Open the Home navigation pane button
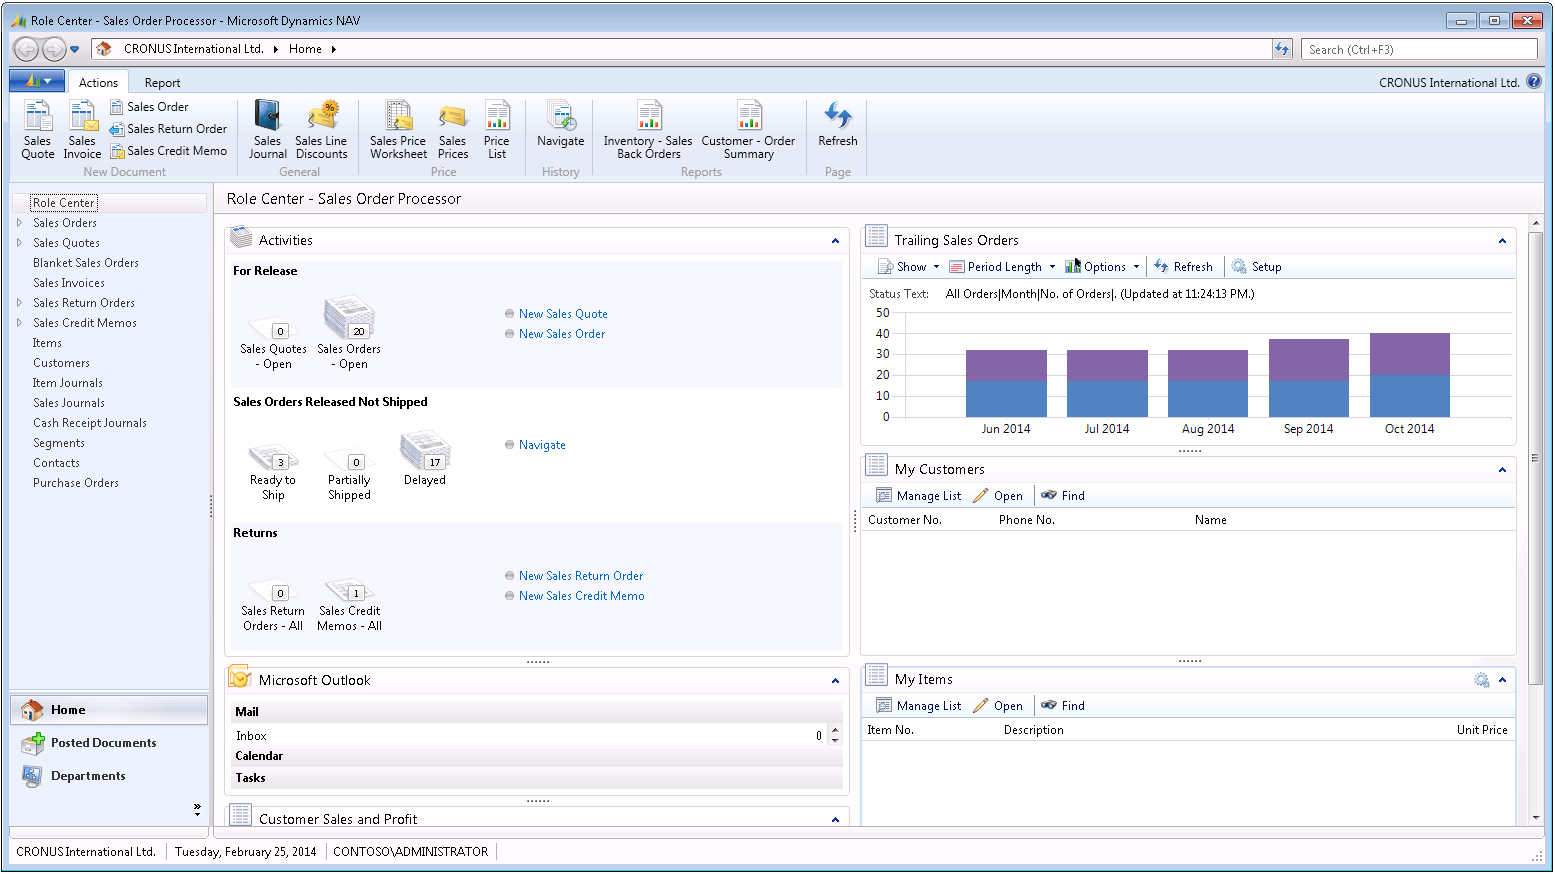The height and width of the screenshot is (874, 1555). (109, 710)
